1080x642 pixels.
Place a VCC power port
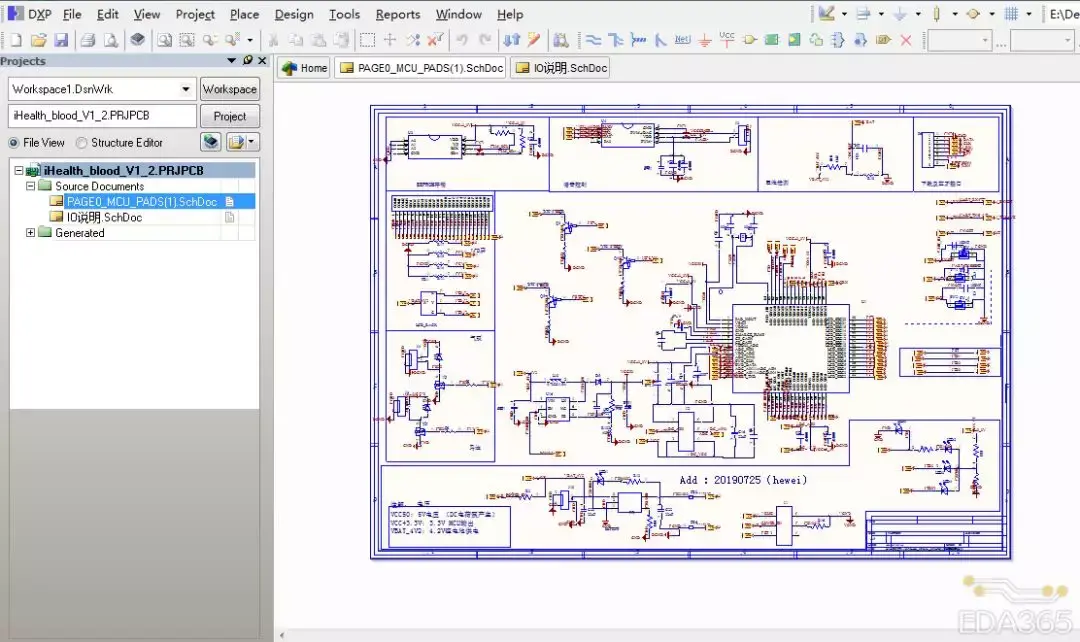point(727,40)
